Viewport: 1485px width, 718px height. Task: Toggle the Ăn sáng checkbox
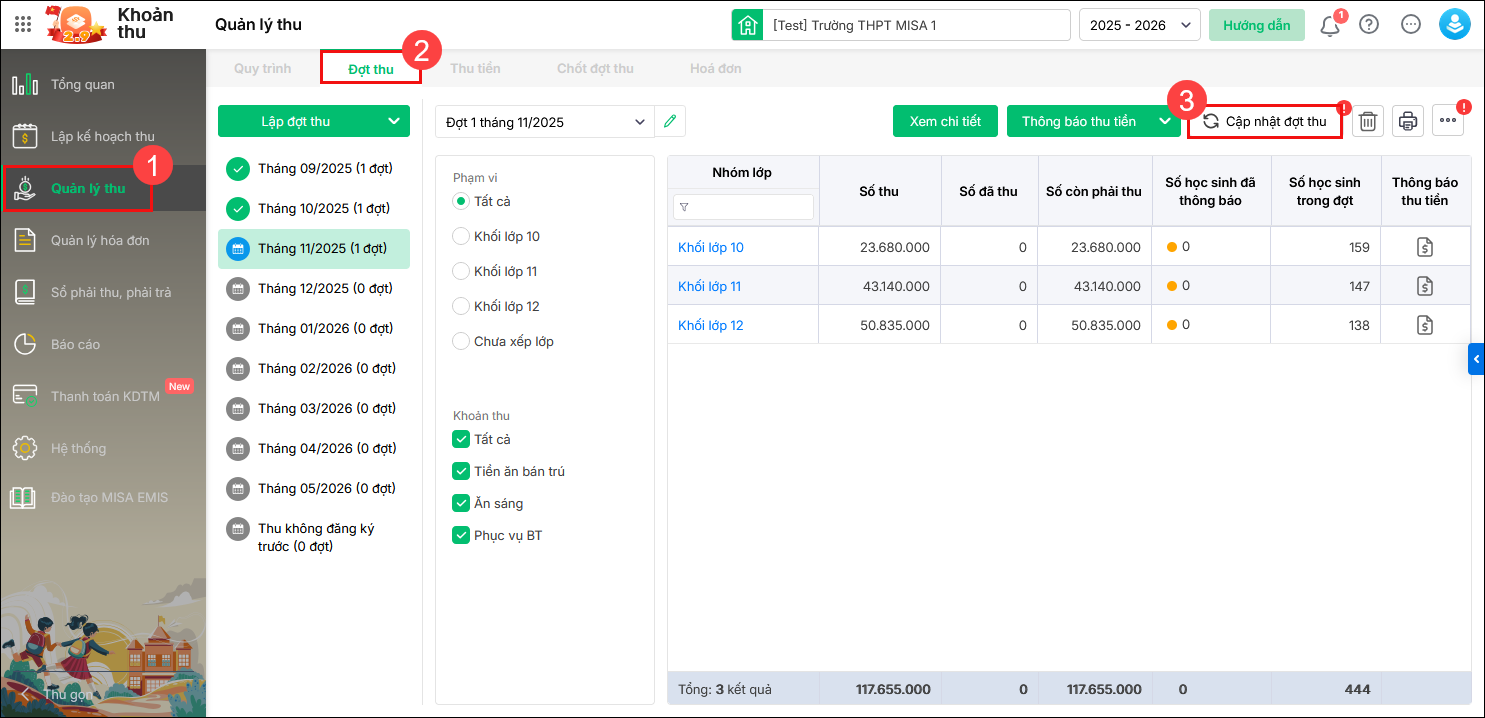(461, 503)
